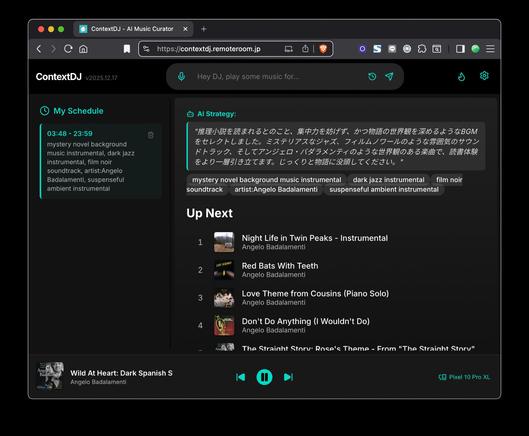Image resolution: width=529 pixels, height=436 pixels.
Task: Click the microphone voice input icon
Action: (181, 77)
